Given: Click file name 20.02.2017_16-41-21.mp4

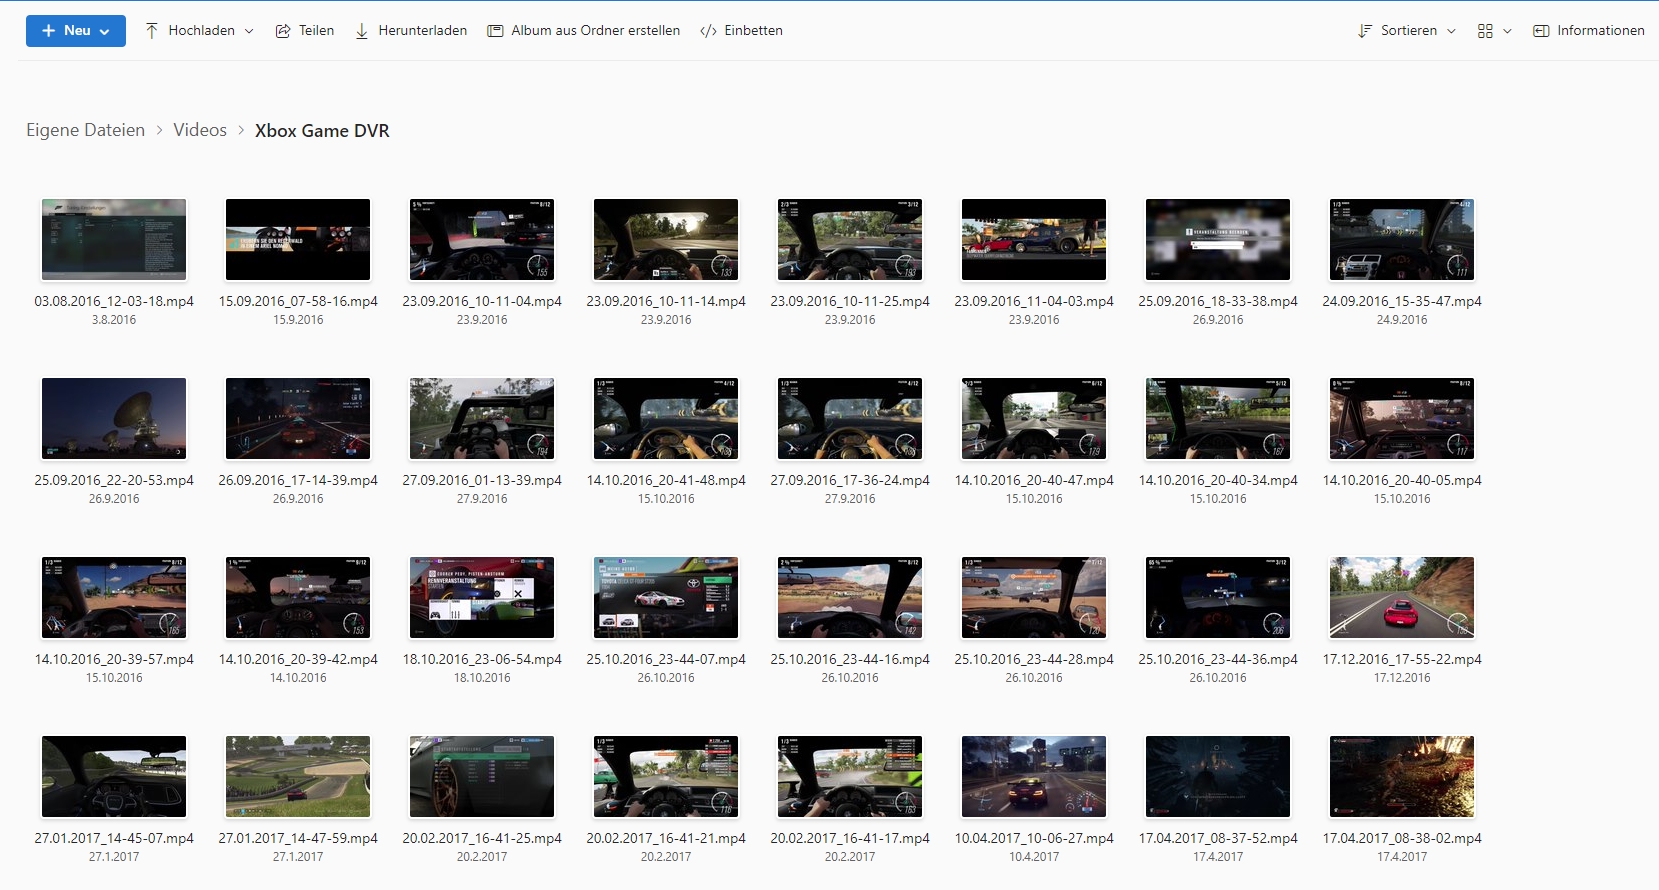Looking at the screenshot, I should click(x=666, y=838).
